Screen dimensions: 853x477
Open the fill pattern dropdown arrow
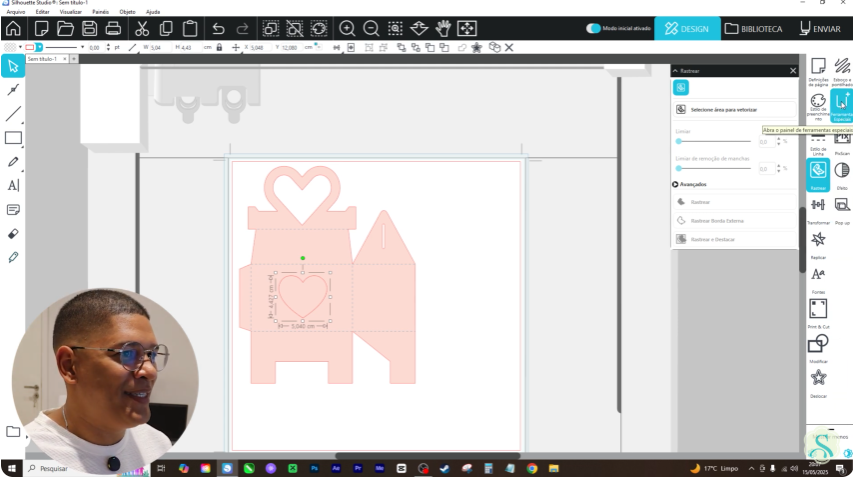coord(20,47)
